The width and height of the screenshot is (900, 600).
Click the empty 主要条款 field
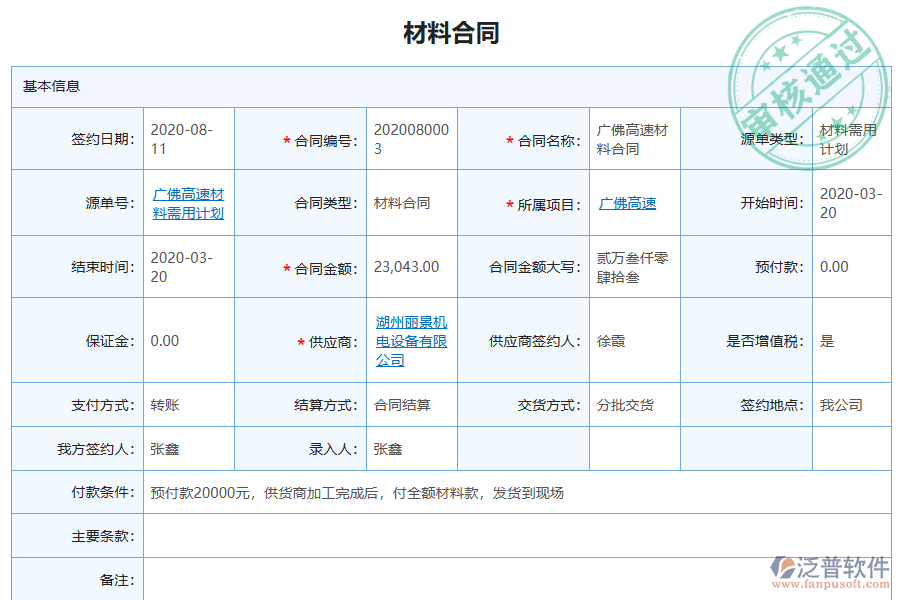coord(400,535)
